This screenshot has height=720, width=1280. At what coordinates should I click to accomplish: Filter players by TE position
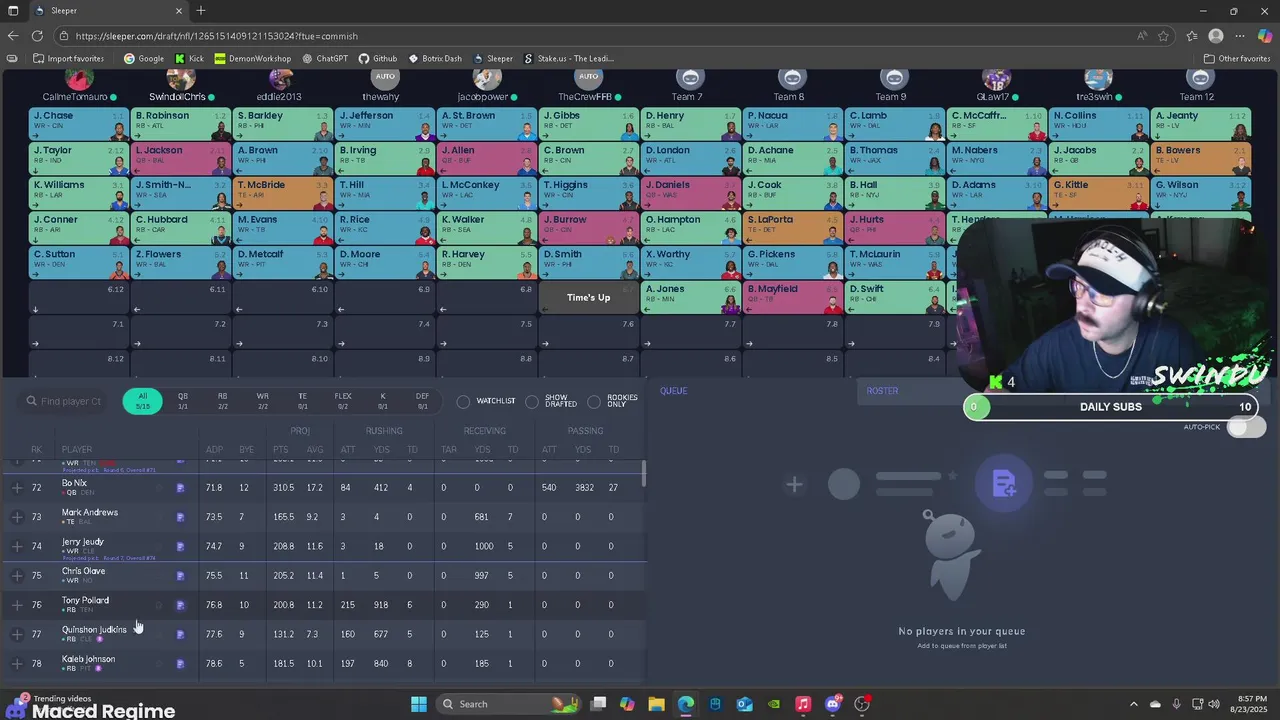[x=303, y=401]
